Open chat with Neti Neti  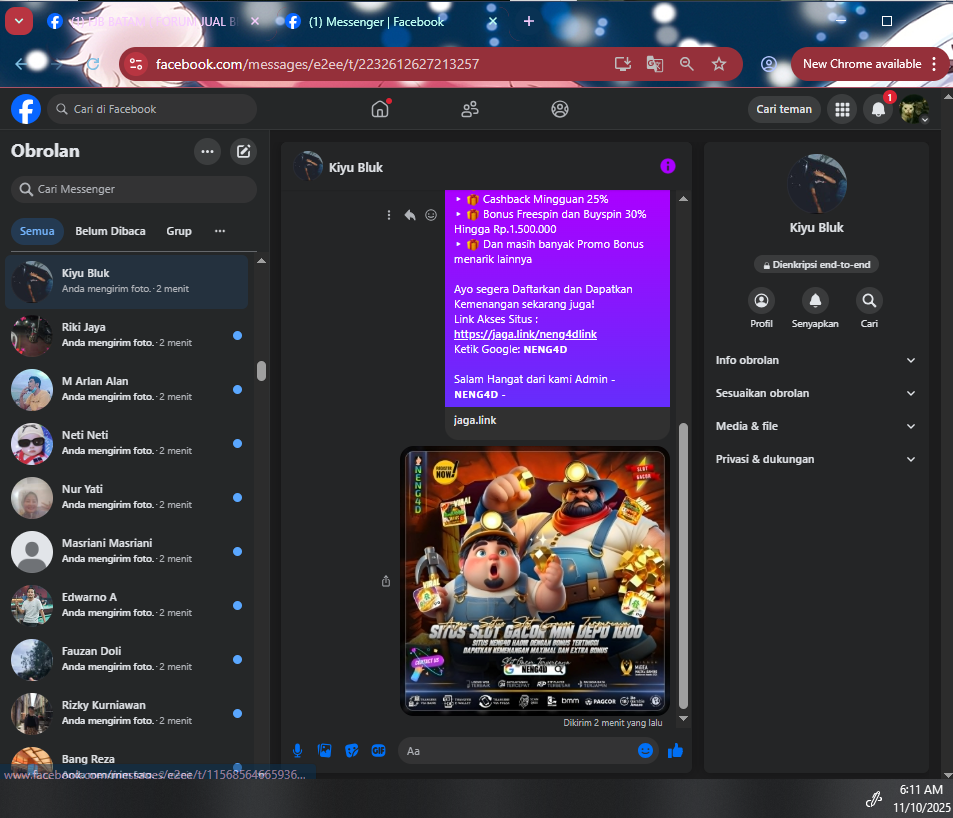tap(126, 444)
